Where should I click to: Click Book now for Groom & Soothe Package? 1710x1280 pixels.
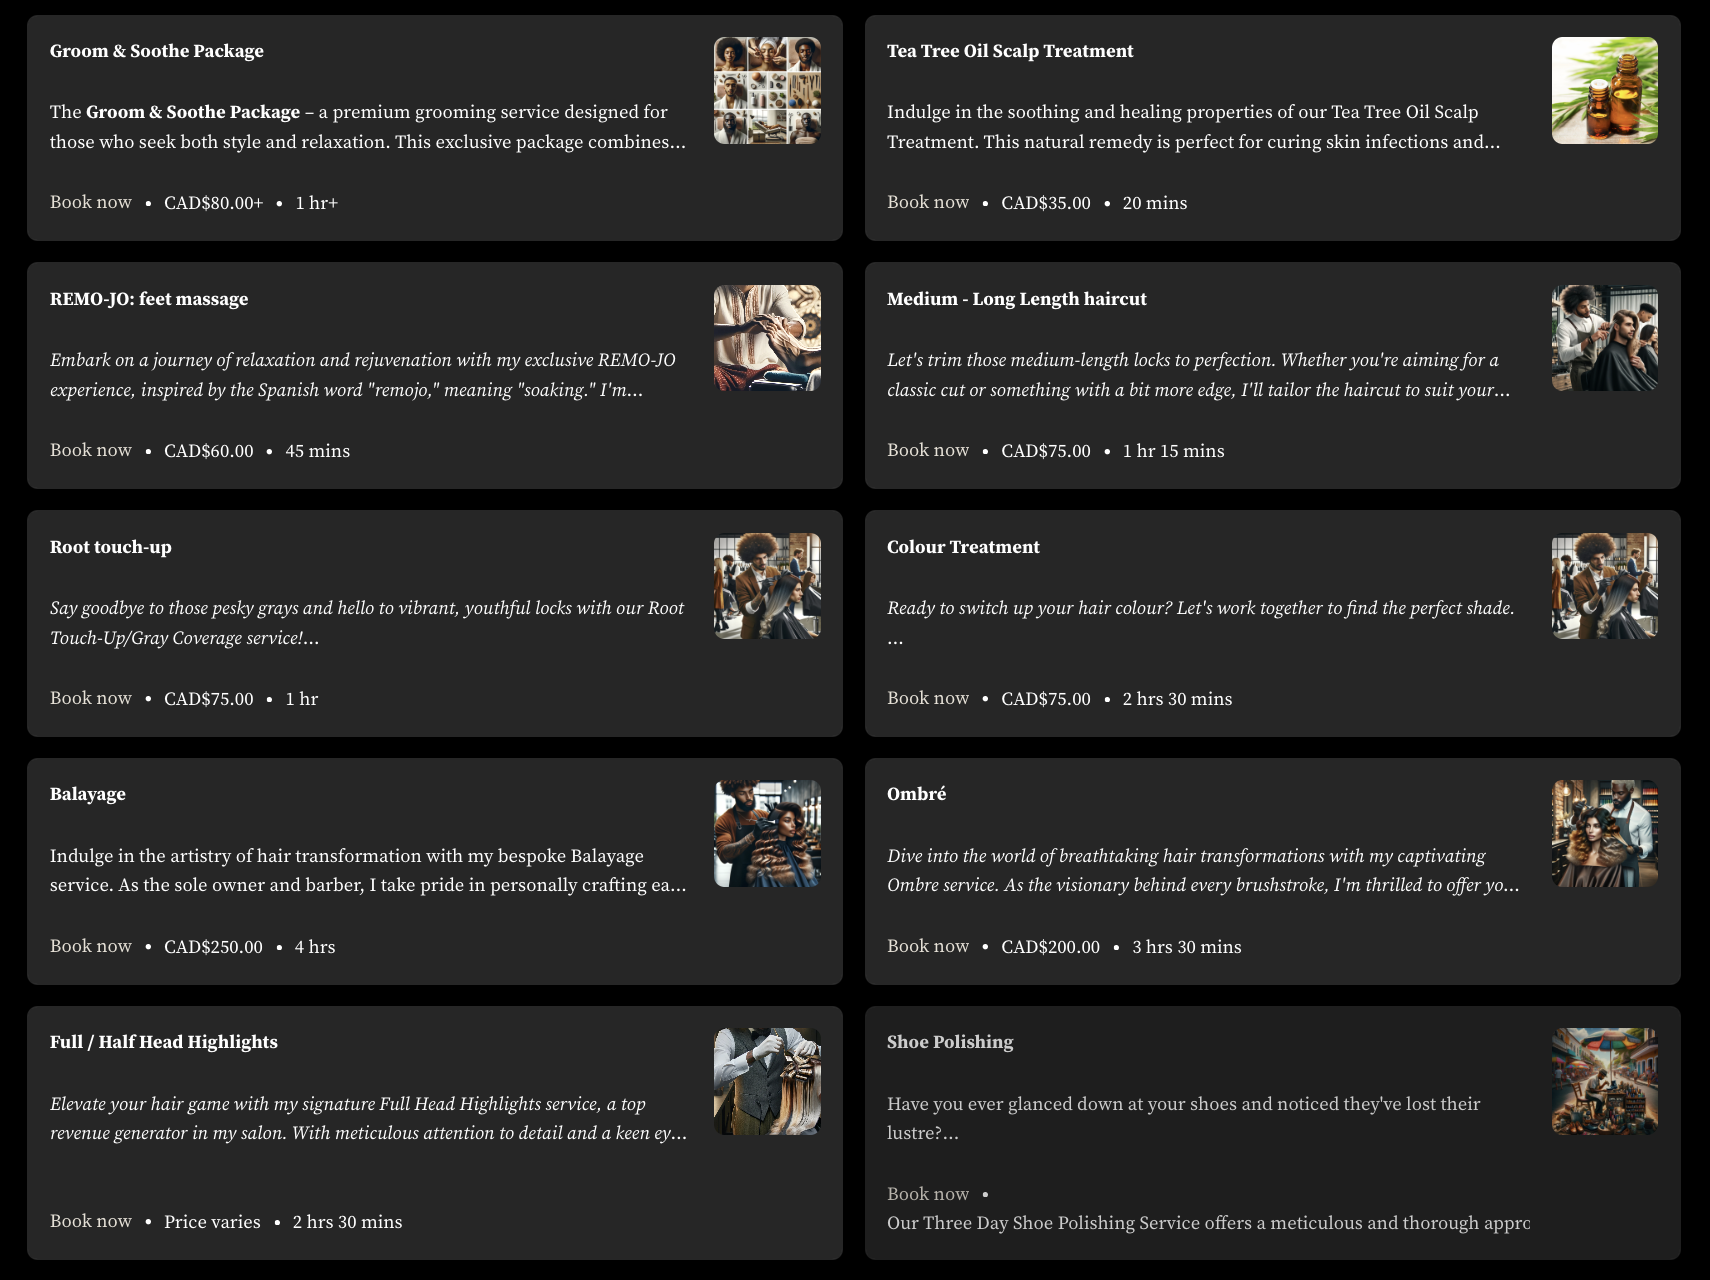[x=91, y=202]
